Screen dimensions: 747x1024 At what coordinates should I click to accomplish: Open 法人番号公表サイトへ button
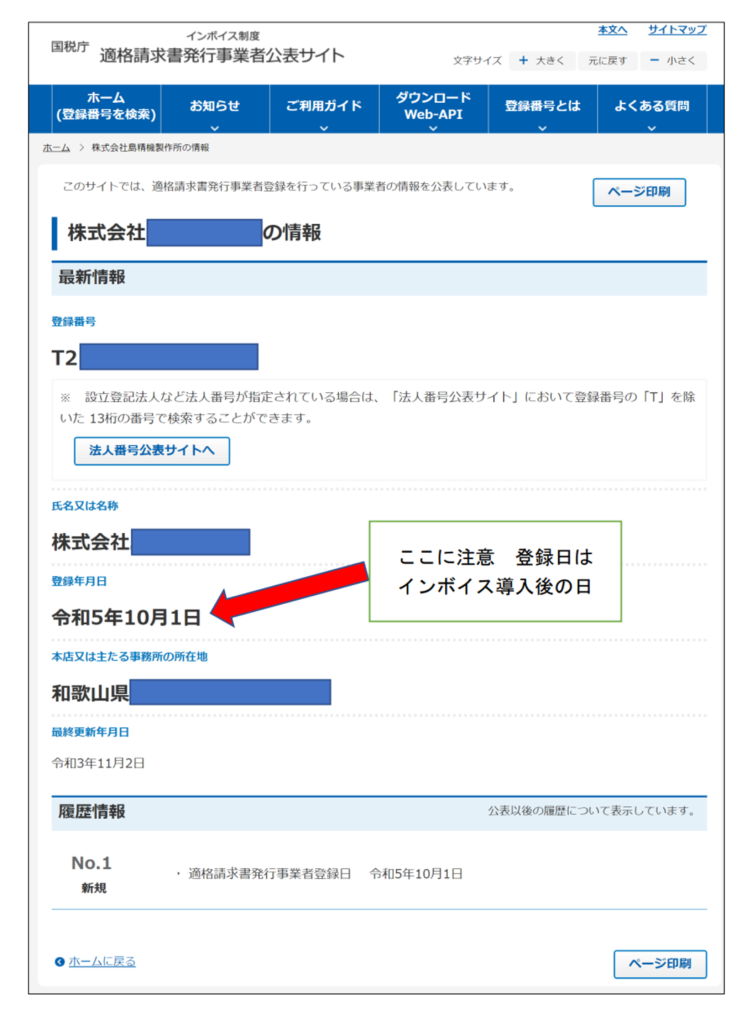tap(152, 451)
